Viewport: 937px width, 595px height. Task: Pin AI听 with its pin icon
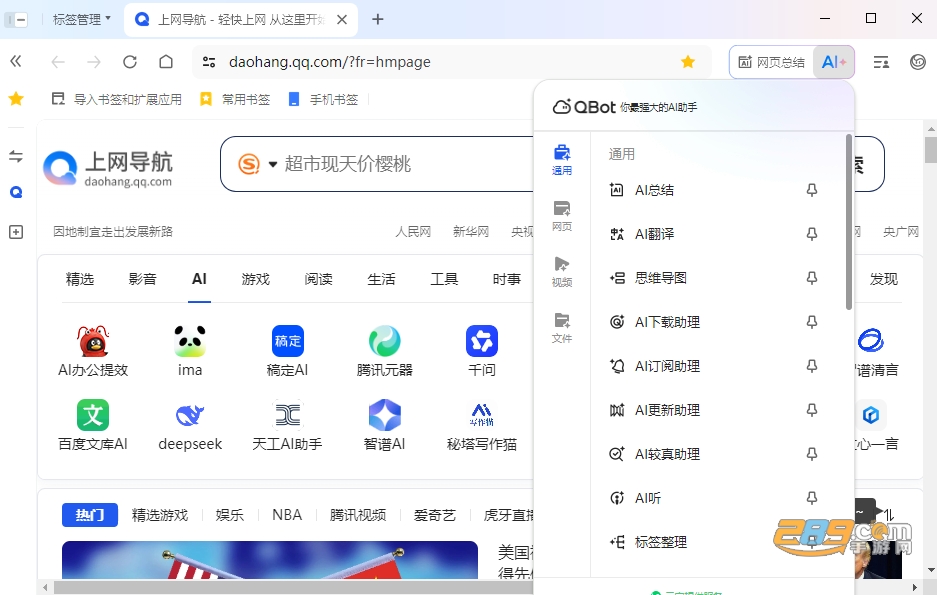pos(812,498)
